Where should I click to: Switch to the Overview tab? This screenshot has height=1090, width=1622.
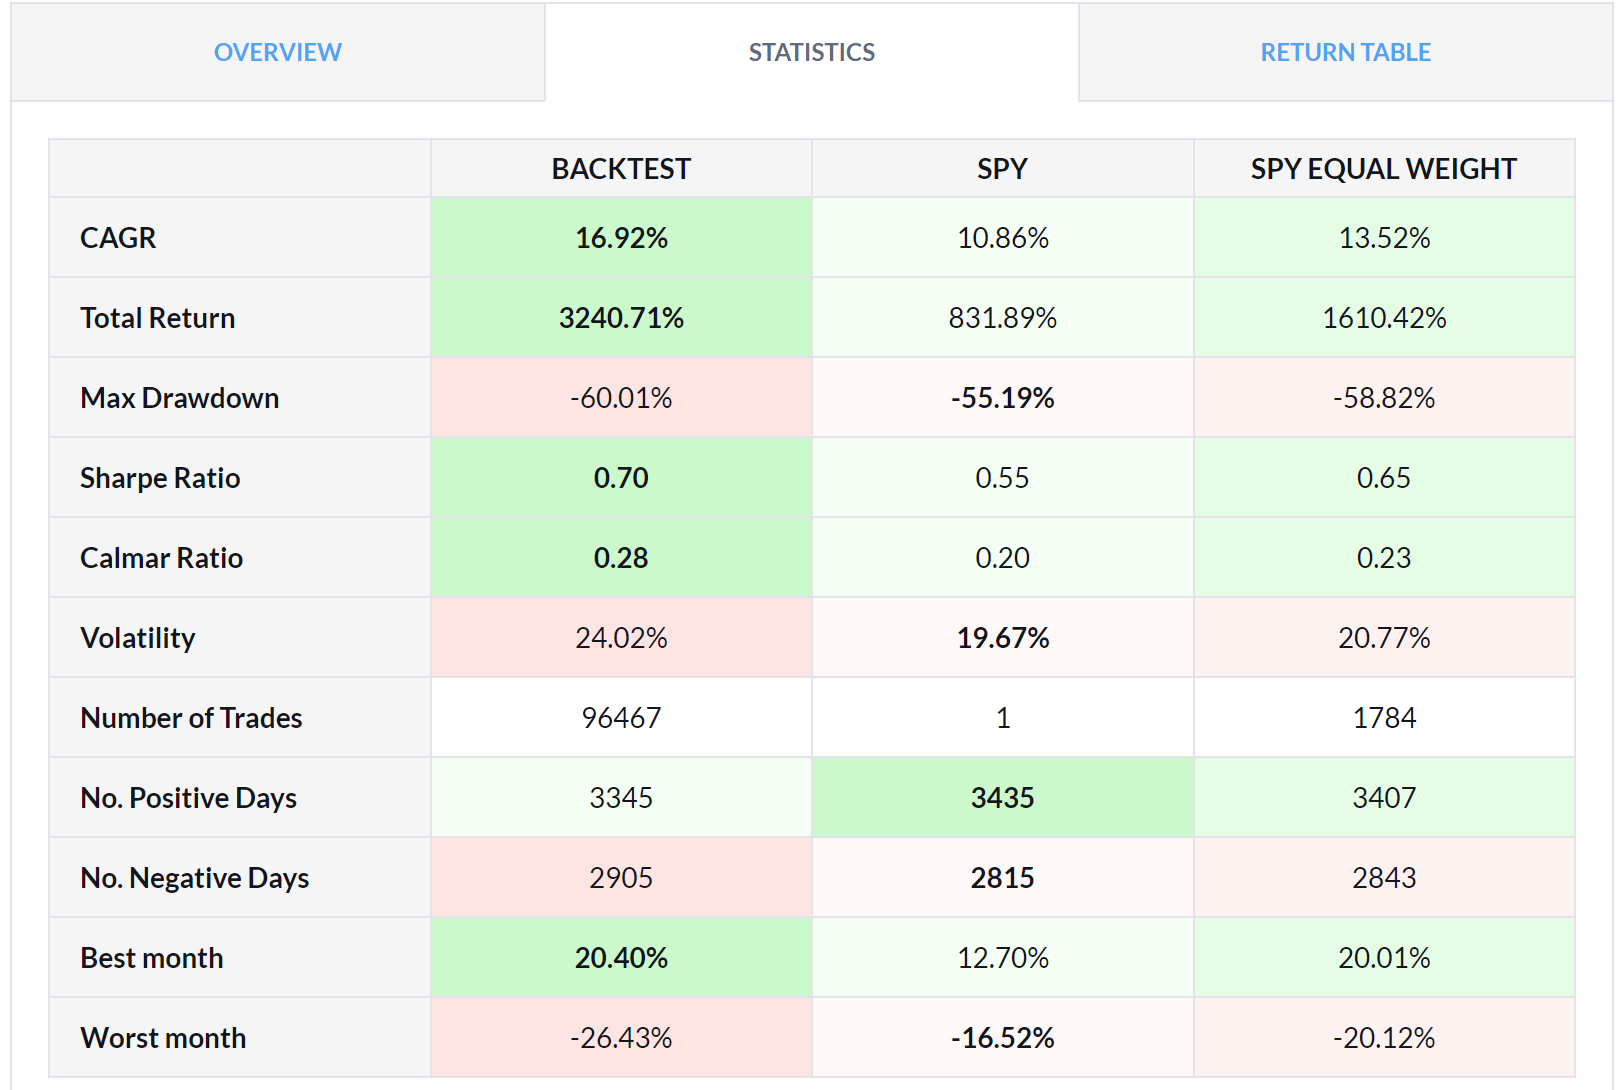click(278, 52)
